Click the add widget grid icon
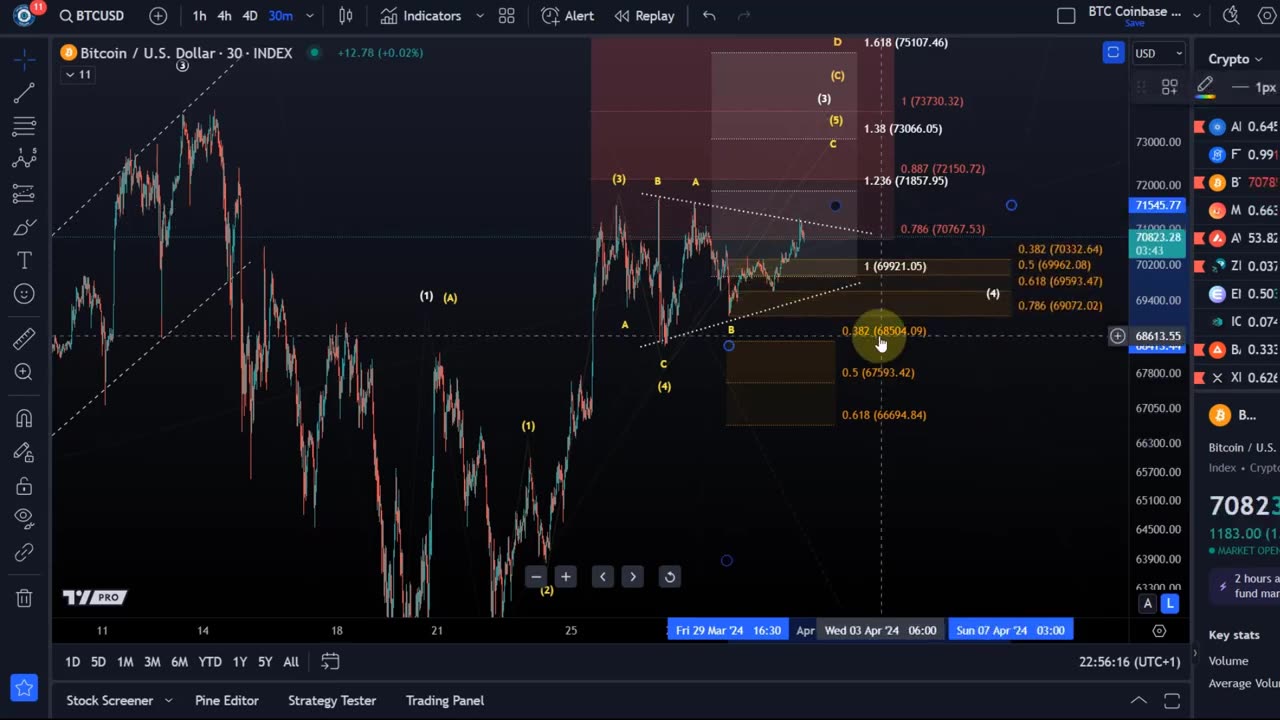Screen dimensions: 1280x720 [x=1169, y=88]
